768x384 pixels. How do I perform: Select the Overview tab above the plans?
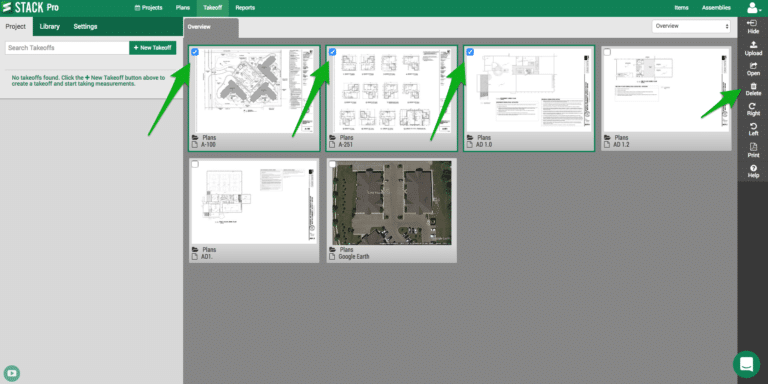[x=211, y=27]
